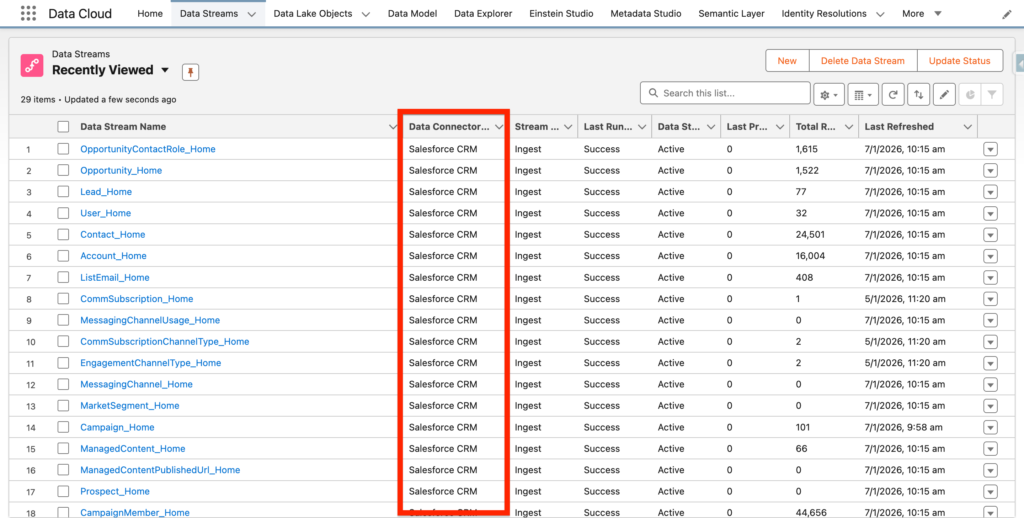The height and width of the screenshot is (518, 1024).
Task: Open the Account_Home data stream link
Action: coord(113,256)
